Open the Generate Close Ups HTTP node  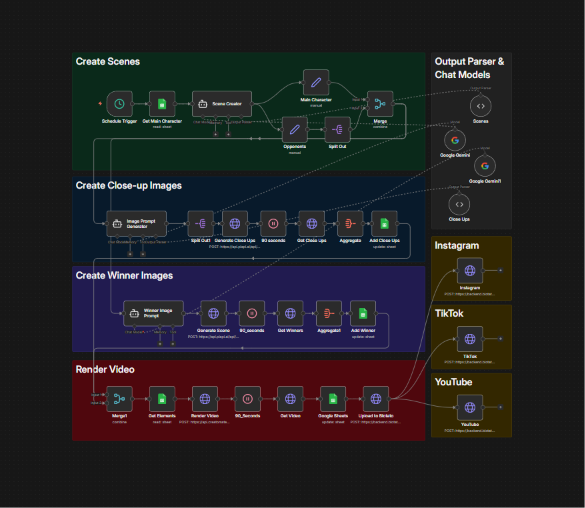[x=235, y=224]
